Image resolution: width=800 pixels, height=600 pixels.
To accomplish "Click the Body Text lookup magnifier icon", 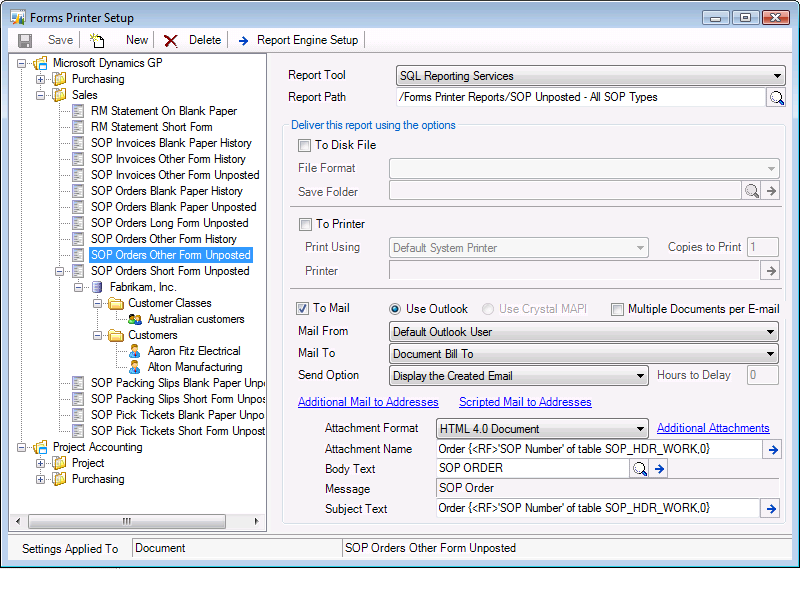I will click(x=640, y=469).
